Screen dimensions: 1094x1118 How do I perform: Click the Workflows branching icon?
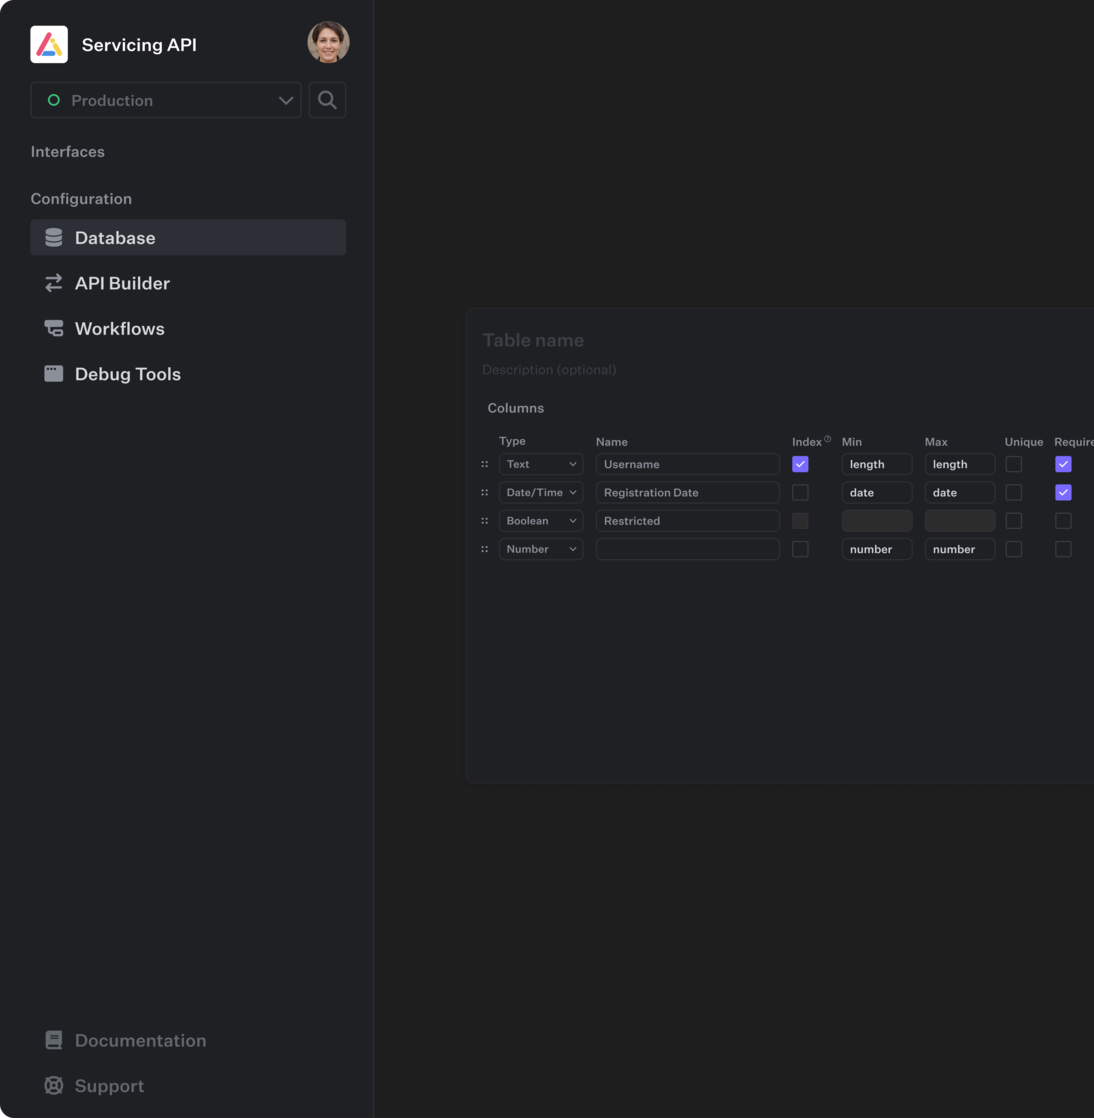pyautogui.click(x=53, y=328)
